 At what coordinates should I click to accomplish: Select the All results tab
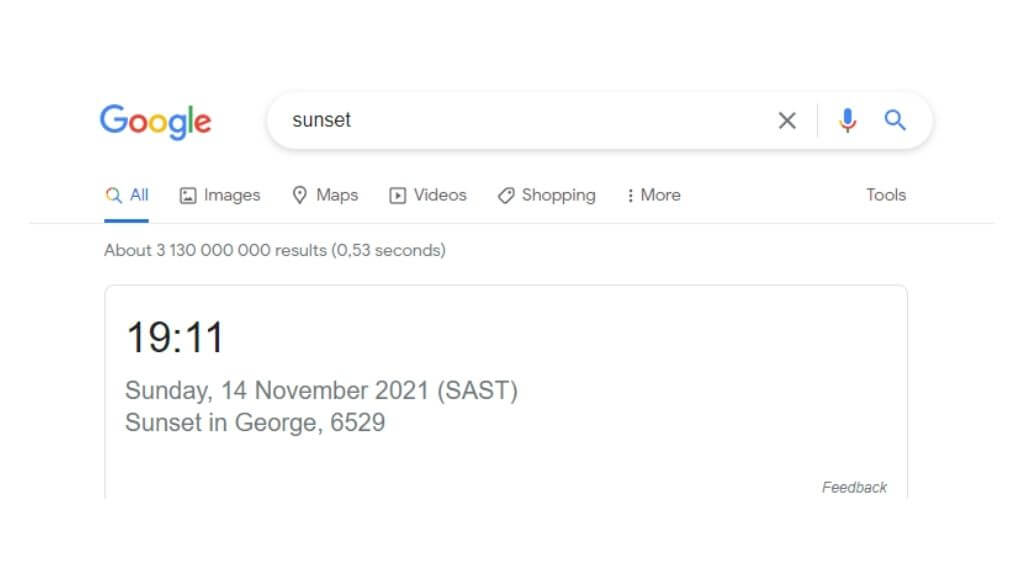click(x=128, y=196)
